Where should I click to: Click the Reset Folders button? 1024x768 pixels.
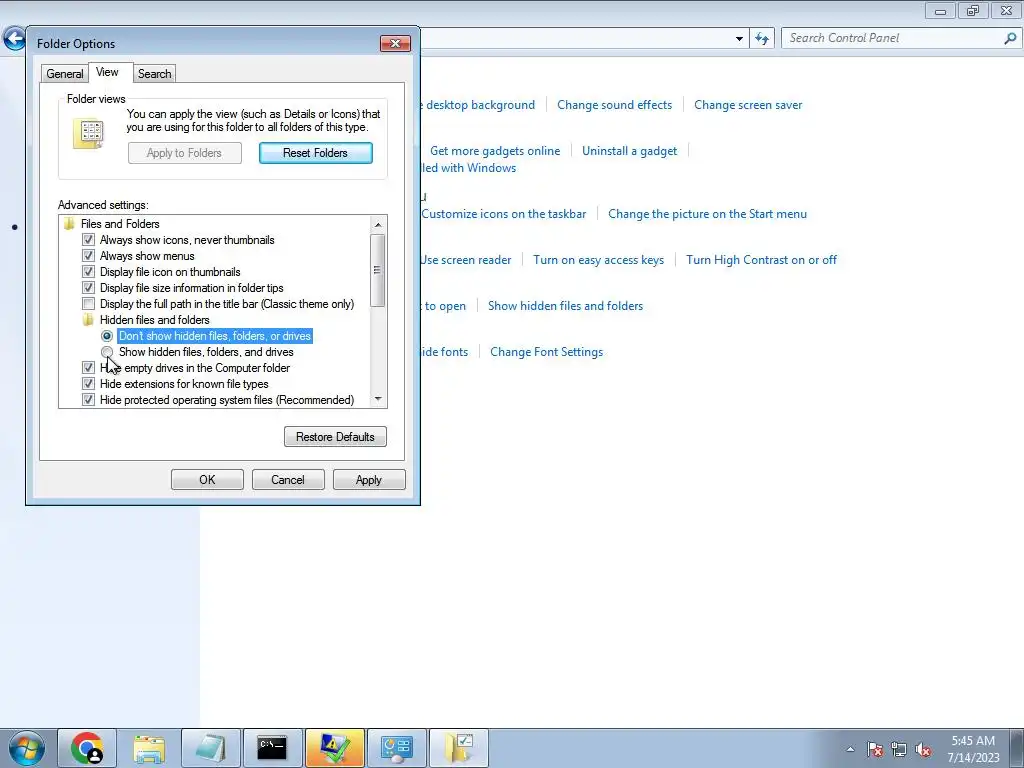tap(315, 153)
